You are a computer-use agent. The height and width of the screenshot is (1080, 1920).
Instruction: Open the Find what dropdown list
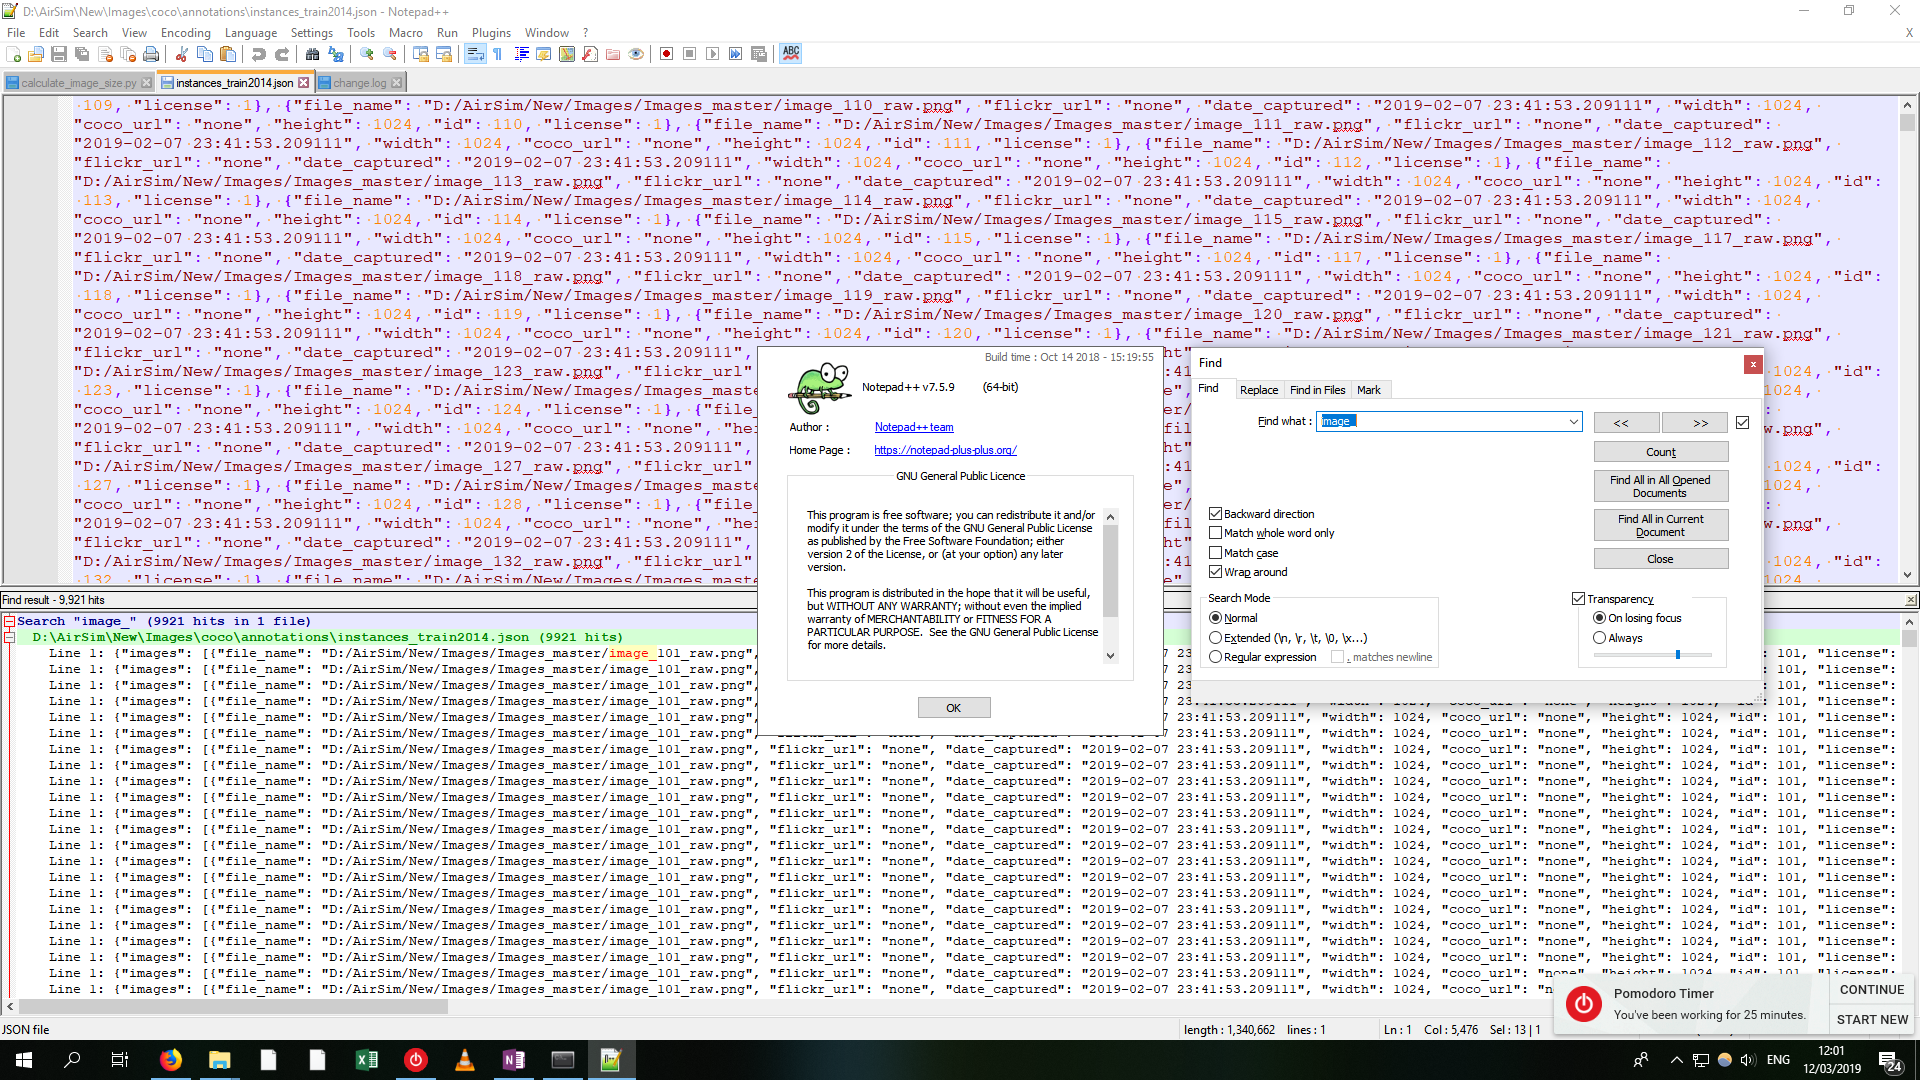click(x=1575, y=421)
